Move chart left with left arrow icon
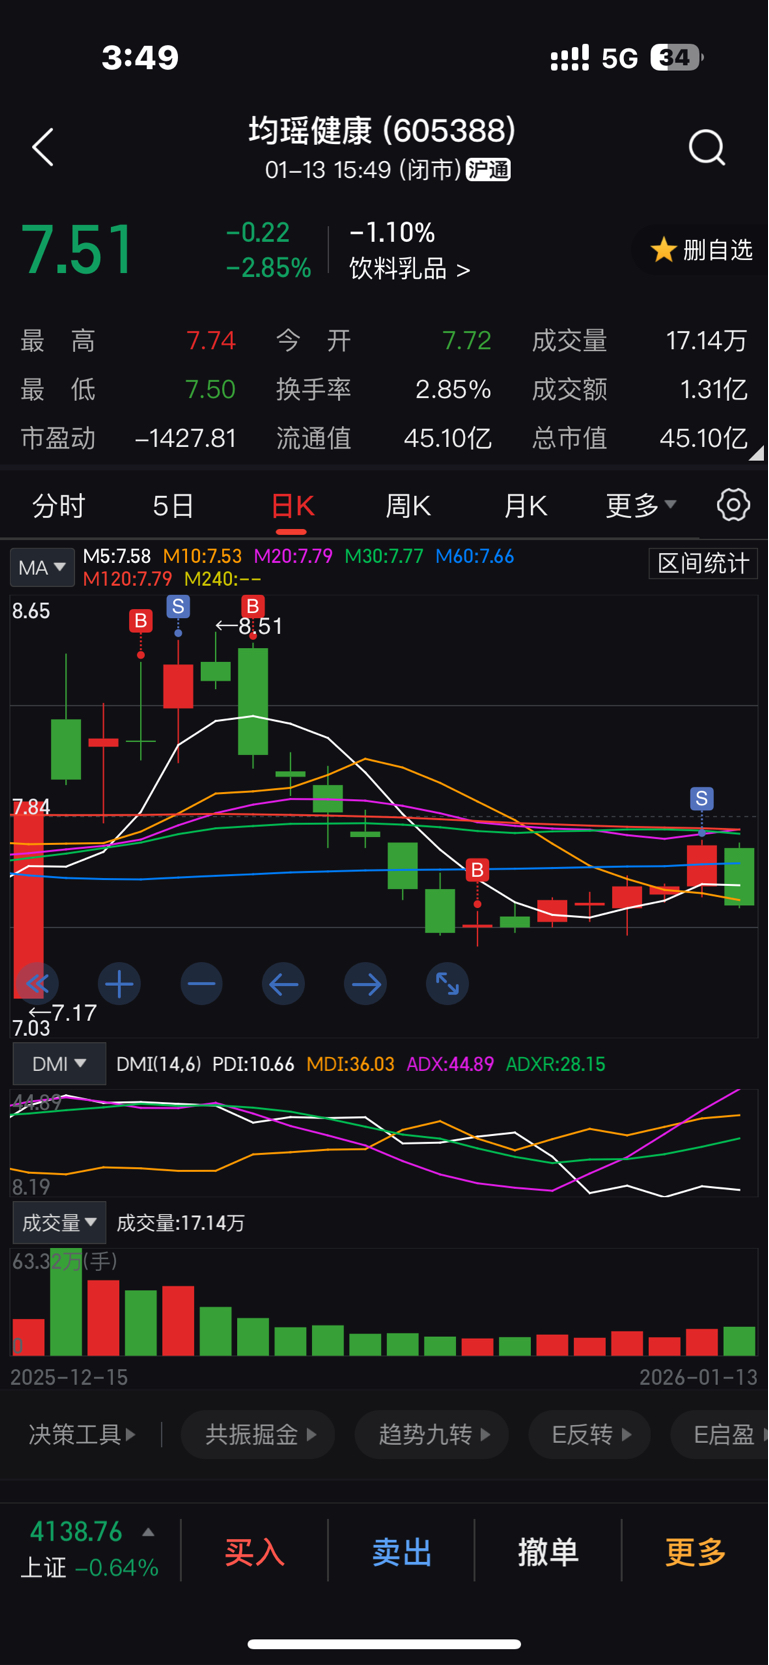 point(283,984)
